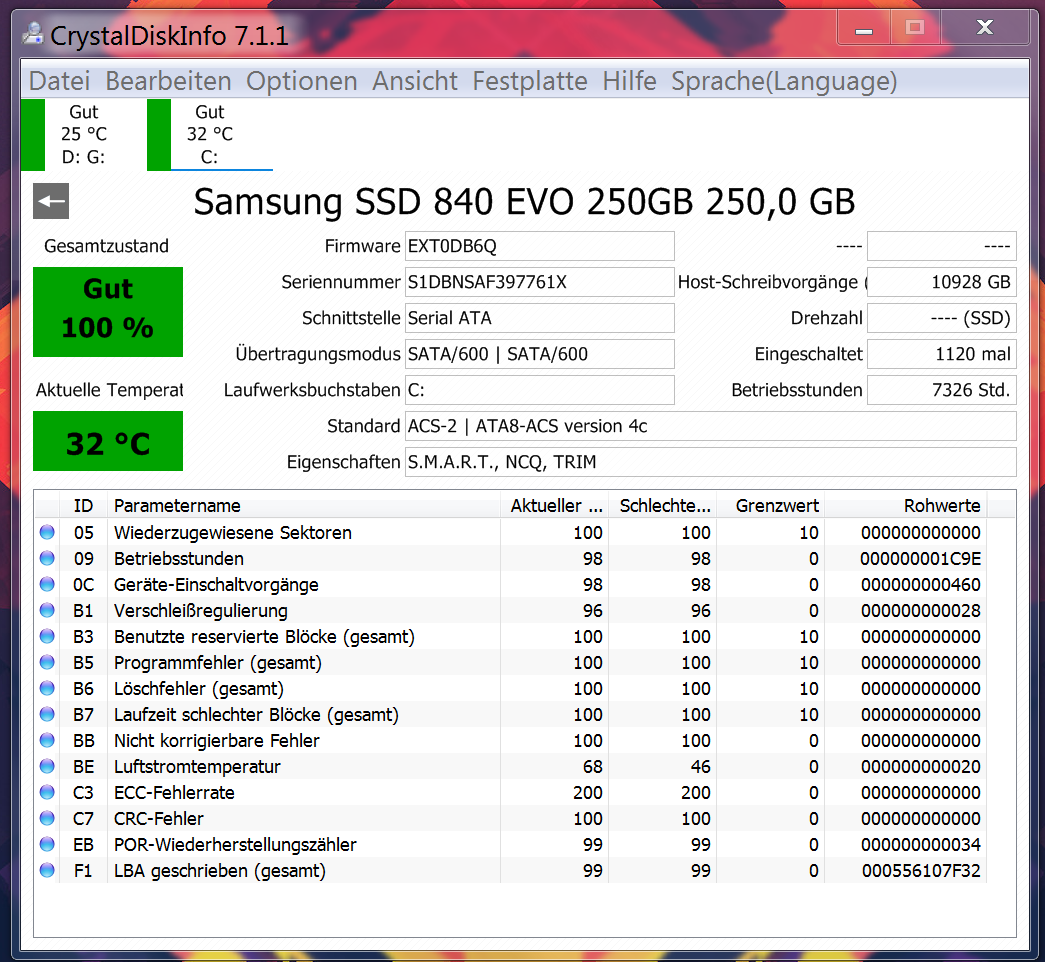Image resolution: width=1045 pixels, height=962 pixels.
Task: Click the empty top-right value field
Action: click(942, 246)
